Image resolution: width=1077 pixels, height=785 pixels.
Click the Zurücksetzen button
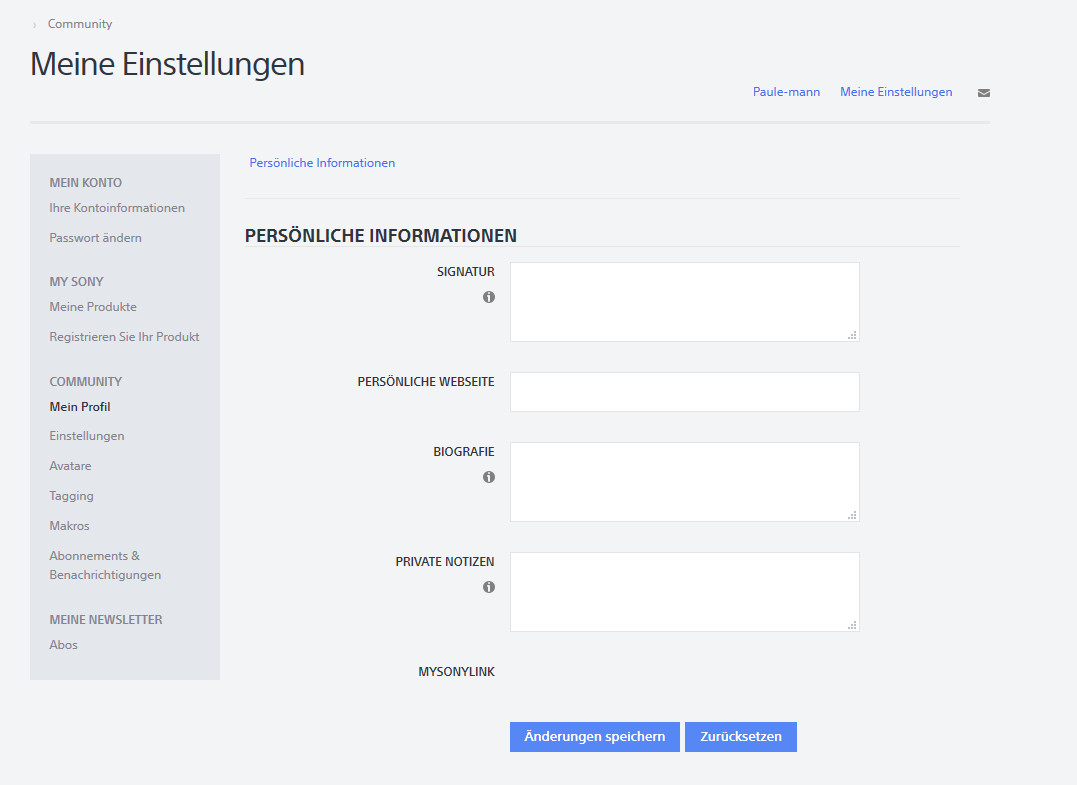coord(740,737)
